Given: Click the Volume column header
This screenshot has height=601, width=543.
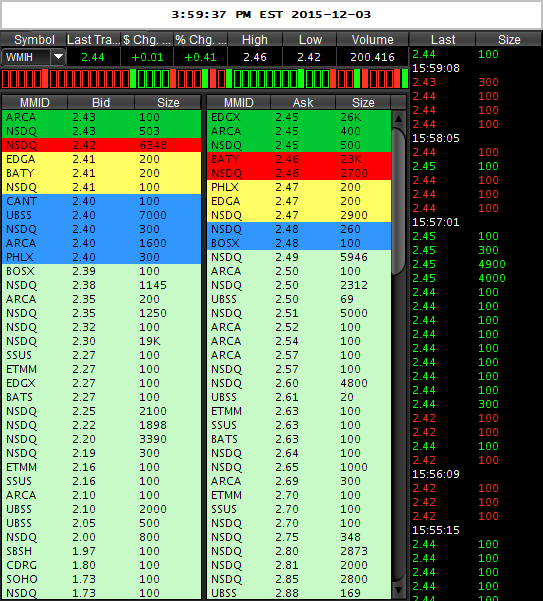Looking at the screenshot, I should point(372,39).
